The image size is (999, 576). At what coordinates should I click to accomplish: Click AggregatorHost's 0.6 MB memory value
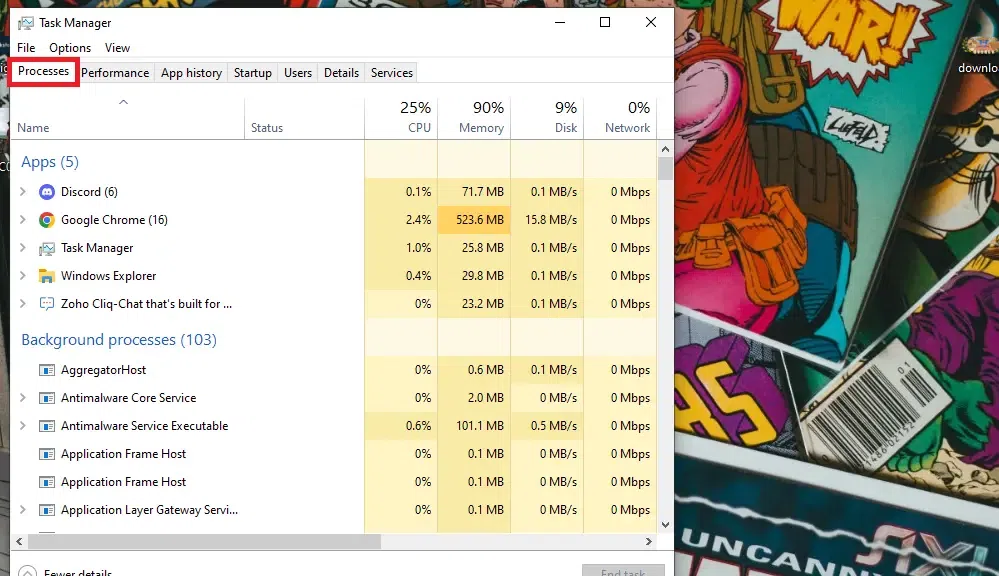click(x=485, y=370)
